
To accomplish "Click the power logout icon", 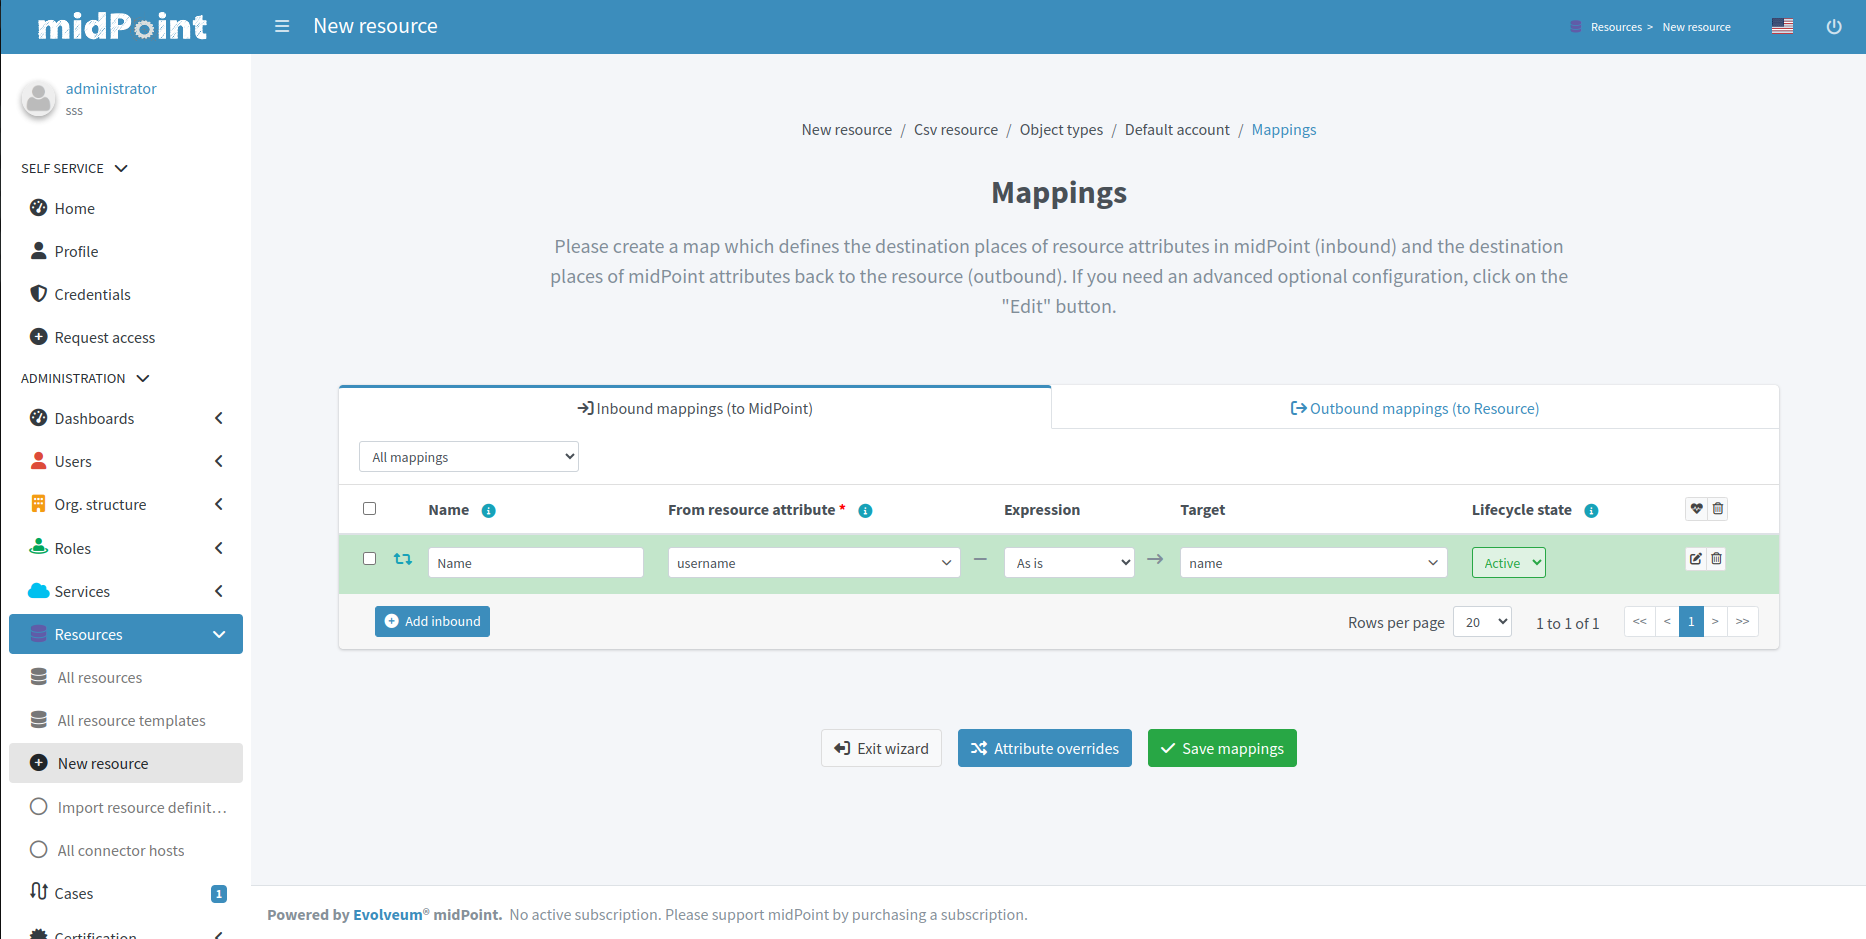I will pos(1833,27).
